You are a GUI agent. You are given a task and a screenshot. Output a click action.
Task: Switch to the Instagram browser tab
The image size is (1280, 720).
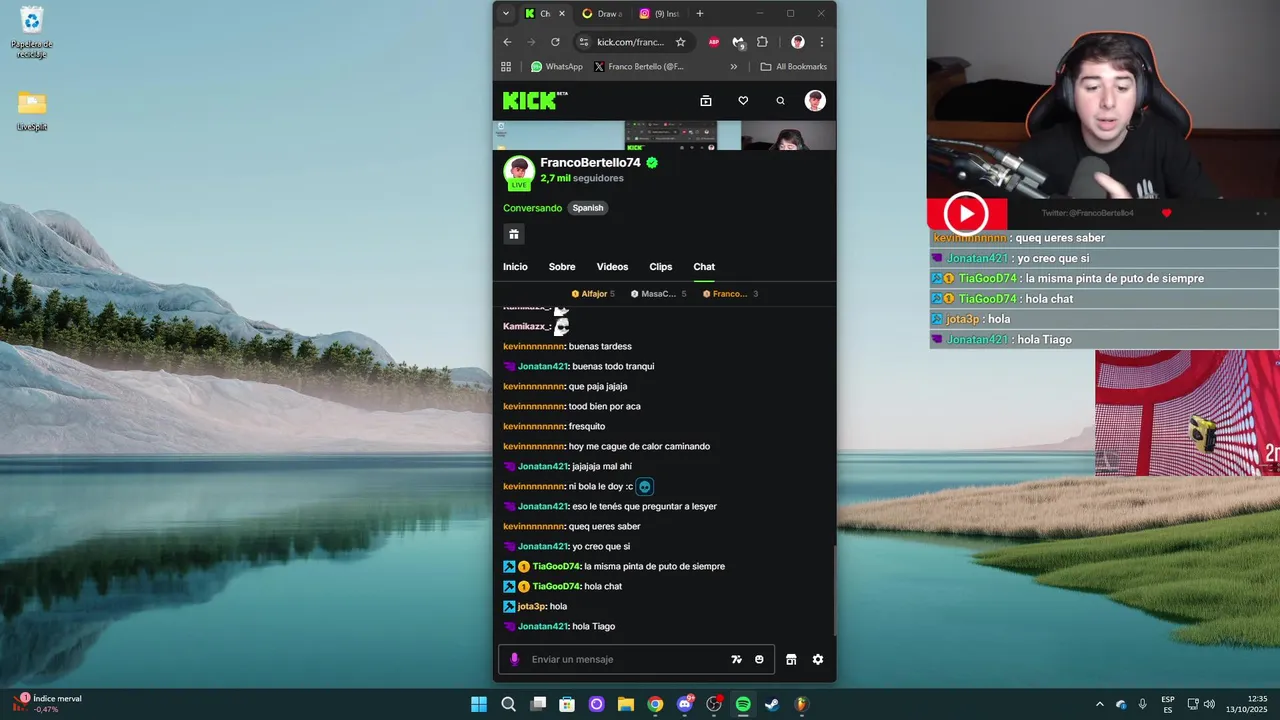tap(659, 13)
